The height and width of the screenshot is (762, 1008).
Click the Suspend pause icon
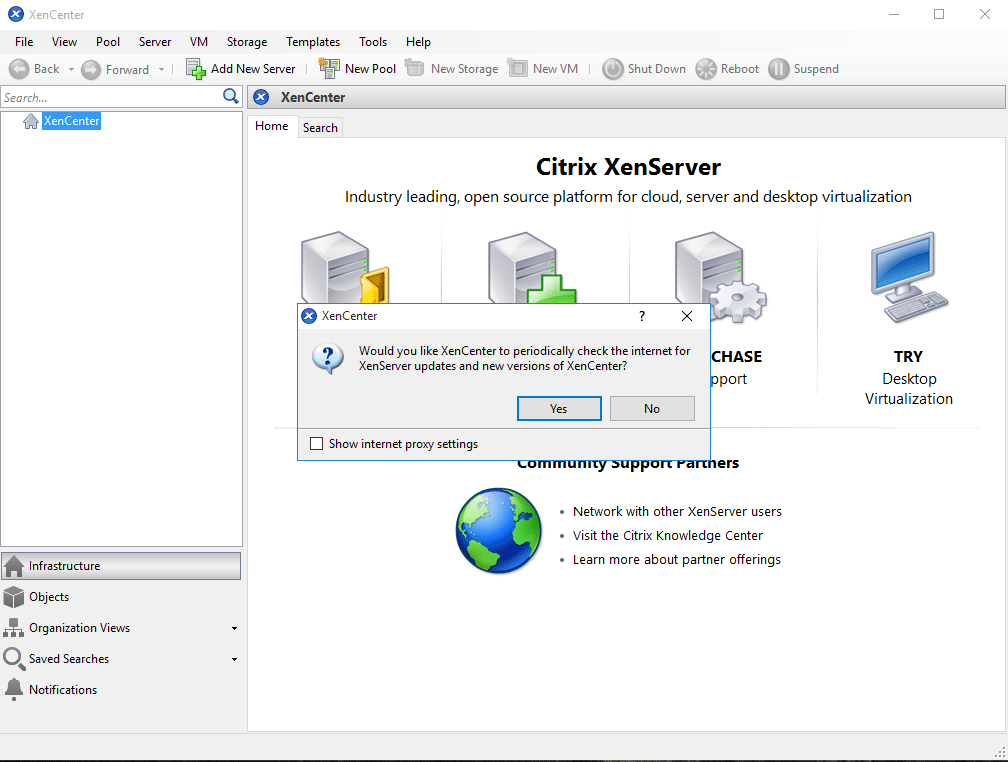tap(778, 69)
